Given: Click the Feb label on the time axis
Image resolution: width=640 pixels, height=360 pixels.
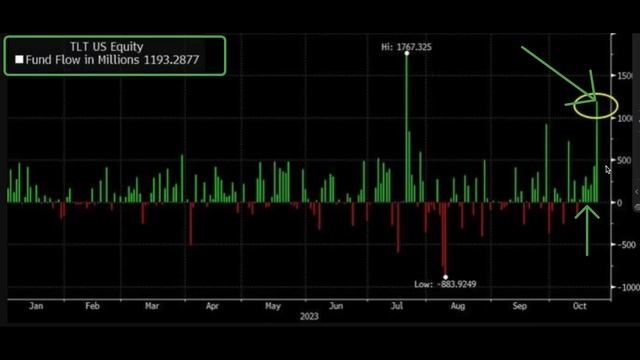Looking at the screenshot, I should [x=92, y=306].
